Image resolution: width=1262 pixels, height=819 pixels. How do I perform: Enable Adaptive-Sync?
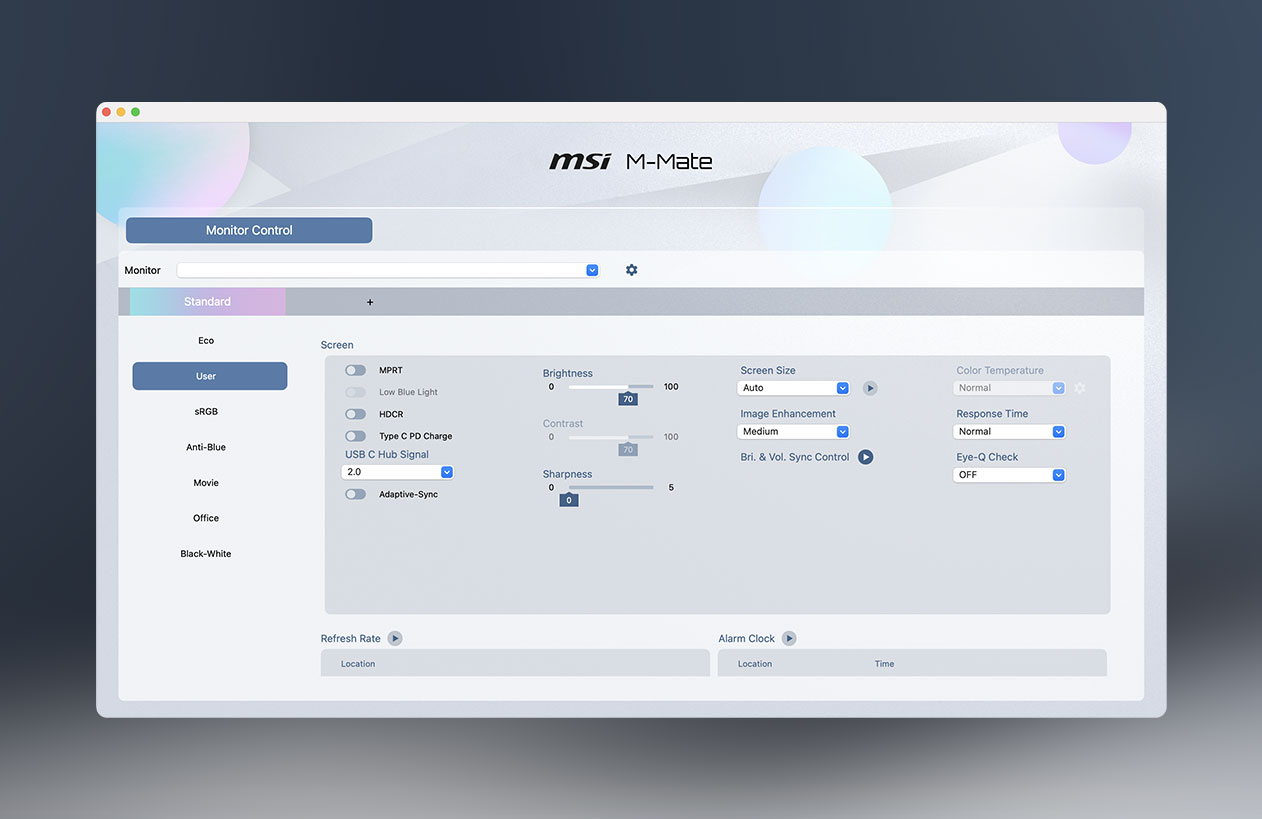[x=355, y=493]
